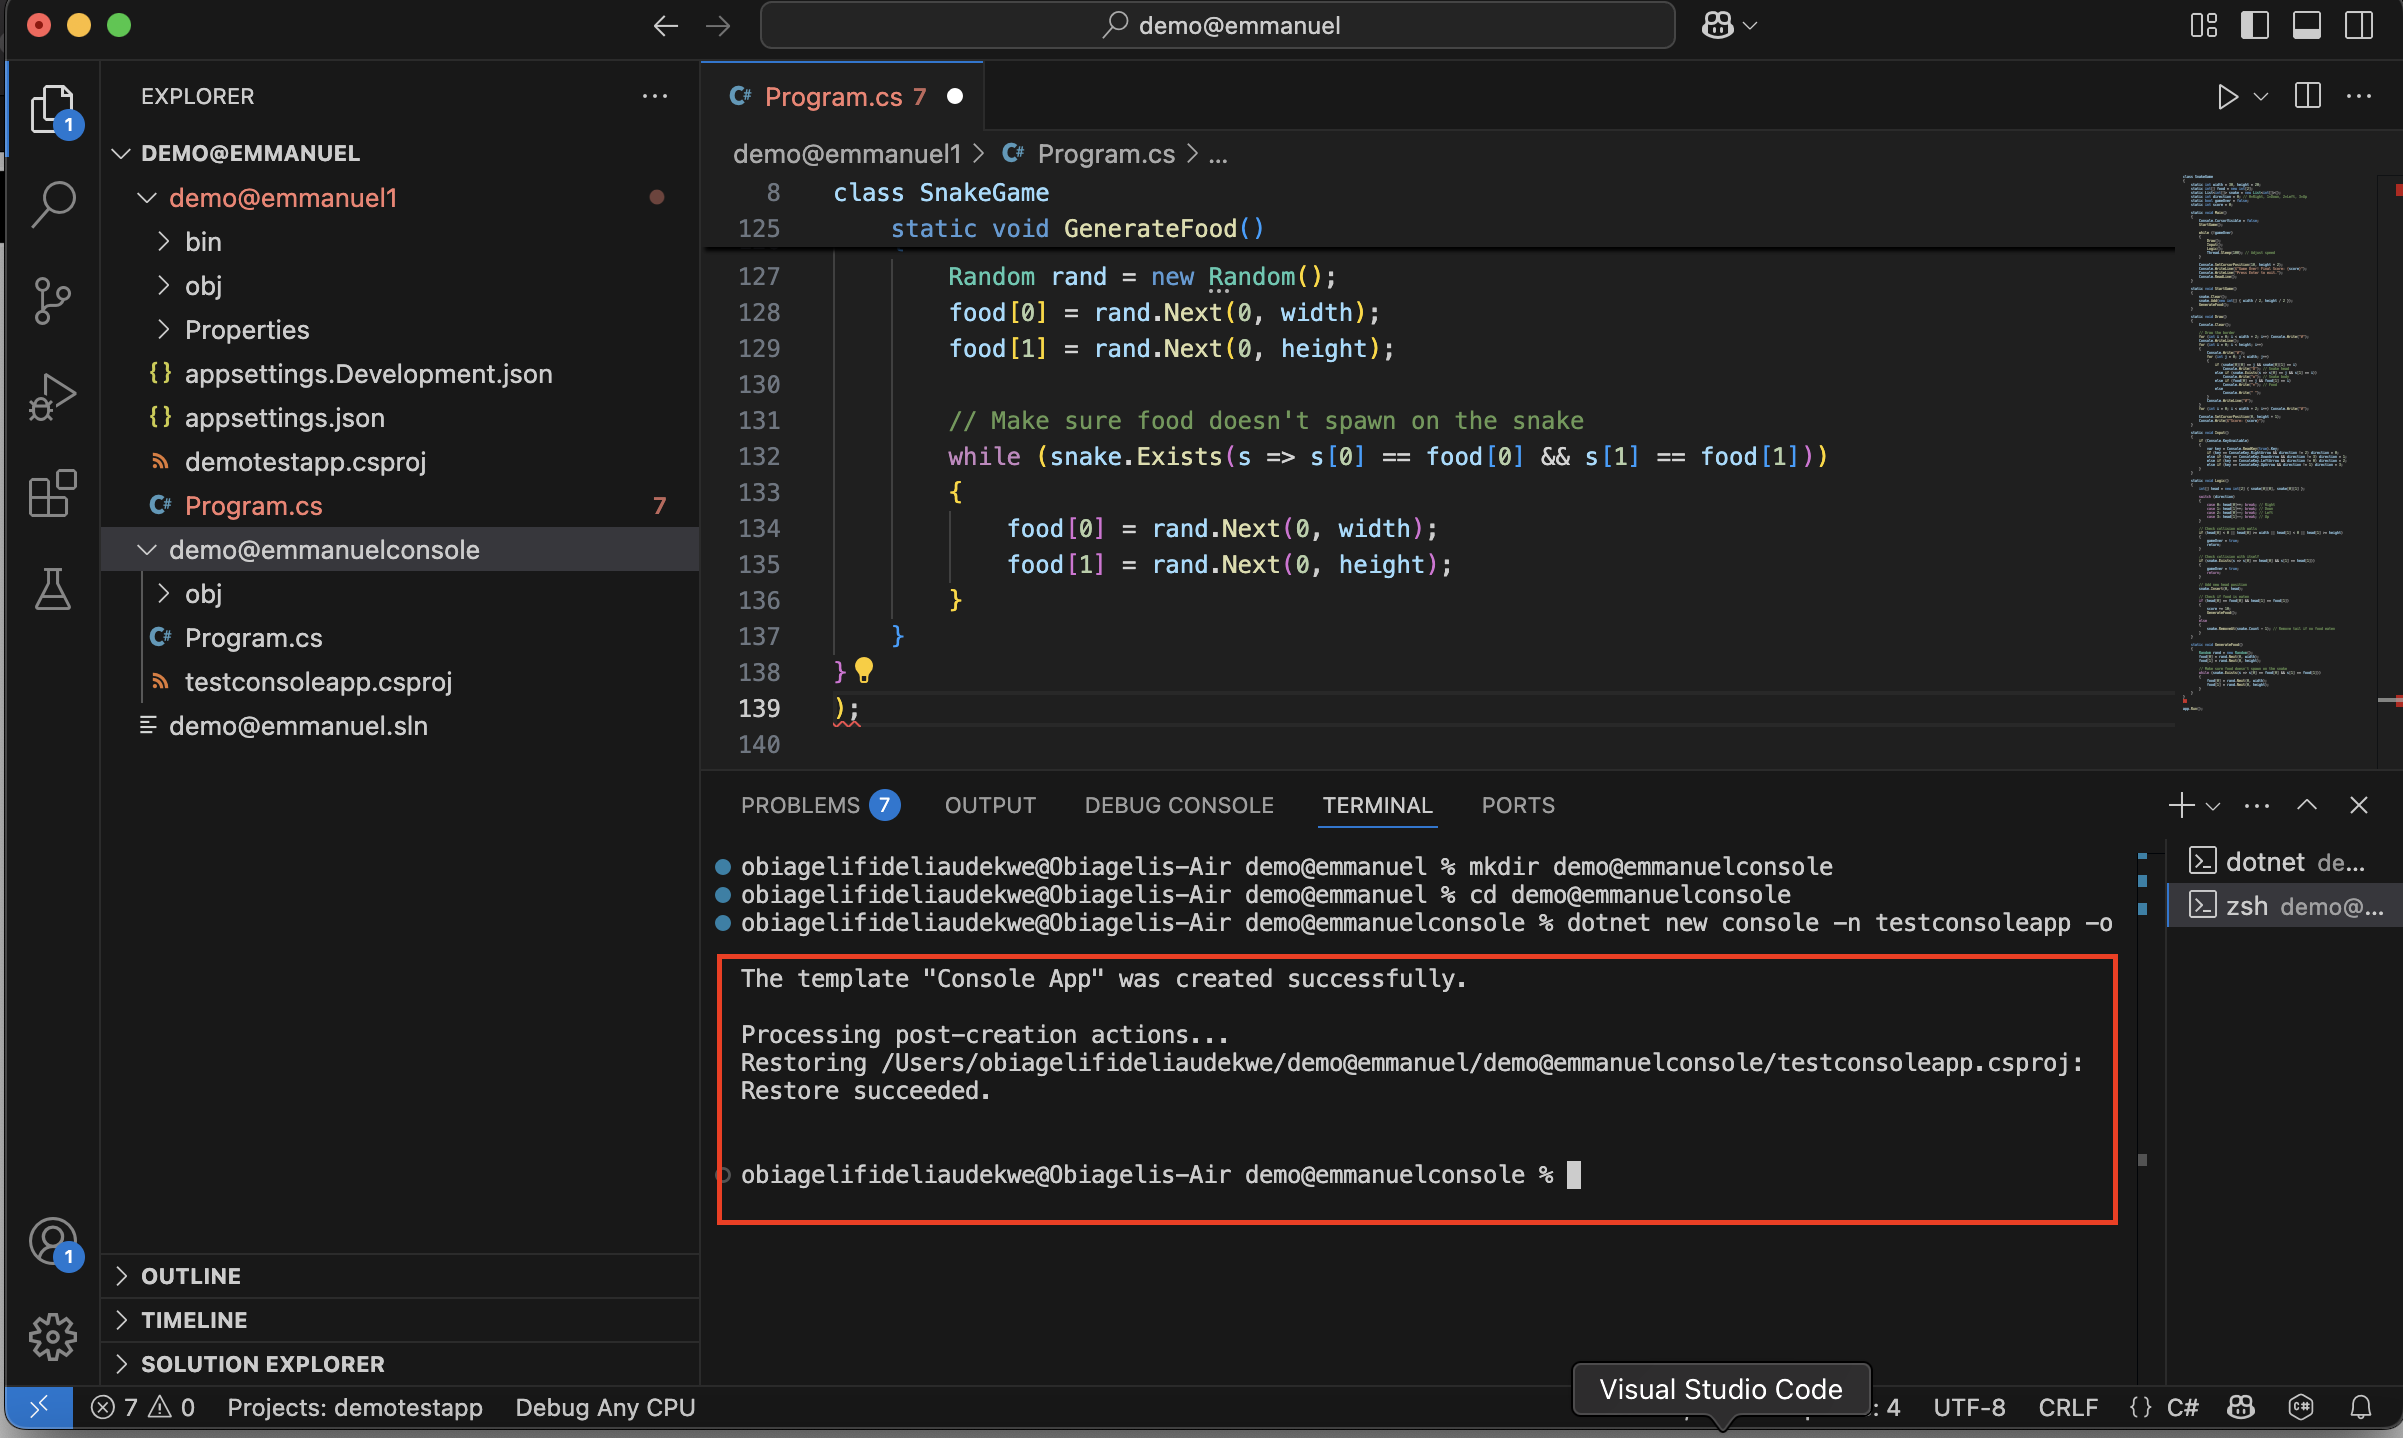Open the Extensions view icon

pyautogui.click(x=53, y=493)
